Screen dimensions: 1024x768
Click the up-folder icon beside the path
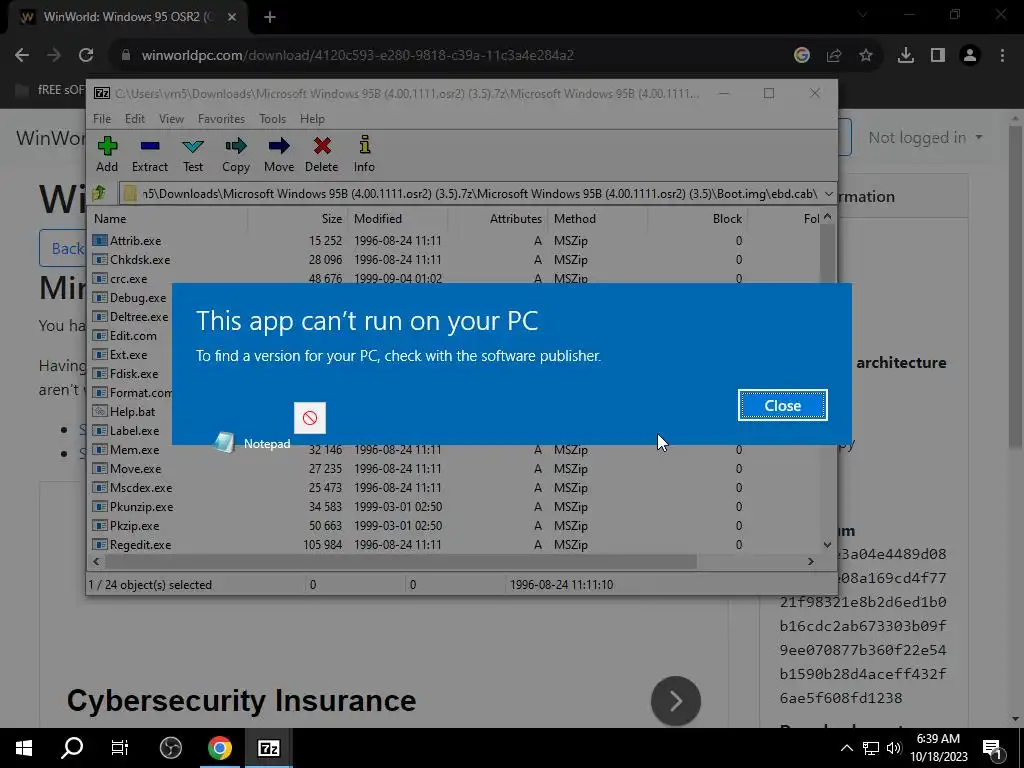pyautogui.click(x=99, y=193)
